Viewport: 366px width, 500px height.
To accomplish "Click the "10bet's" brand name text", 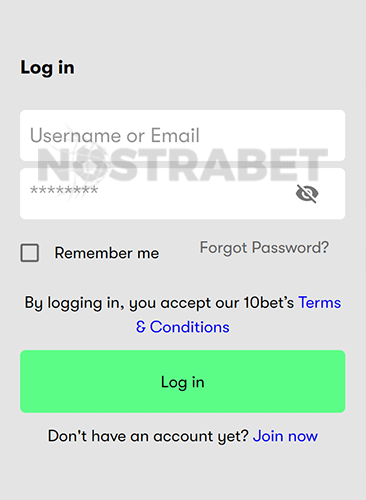I will (x=269, y=303).
